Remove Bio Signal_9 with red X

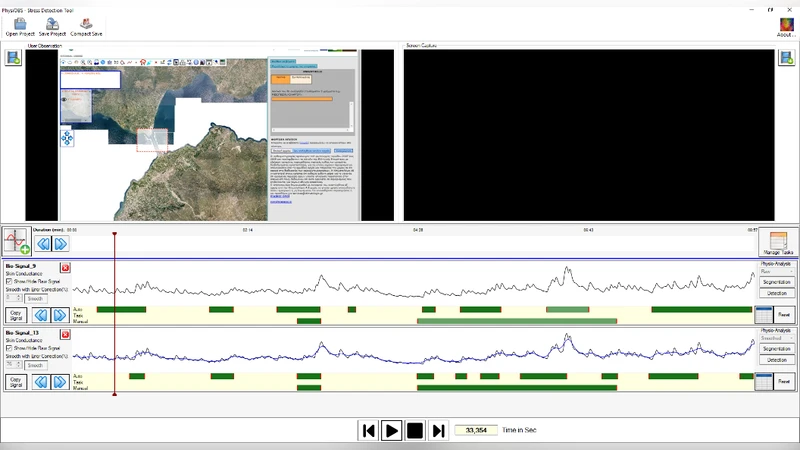[x=66, y=268]
